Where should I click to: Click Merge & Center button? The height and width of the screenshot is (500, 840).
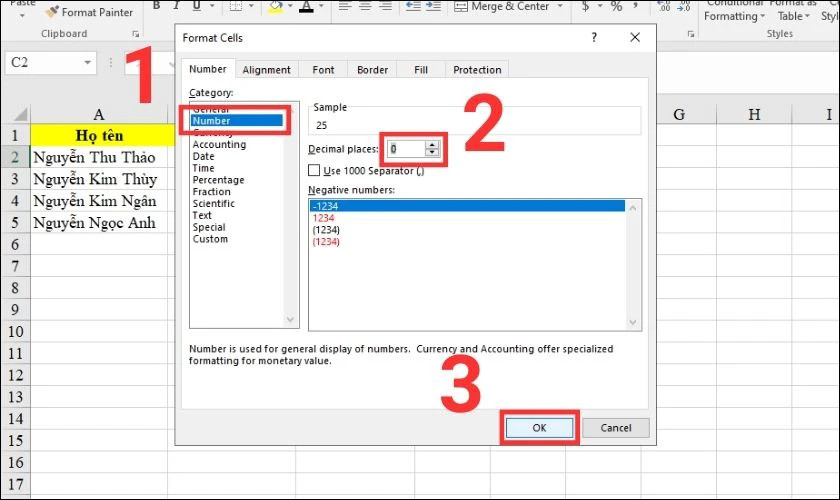[501, 6]
